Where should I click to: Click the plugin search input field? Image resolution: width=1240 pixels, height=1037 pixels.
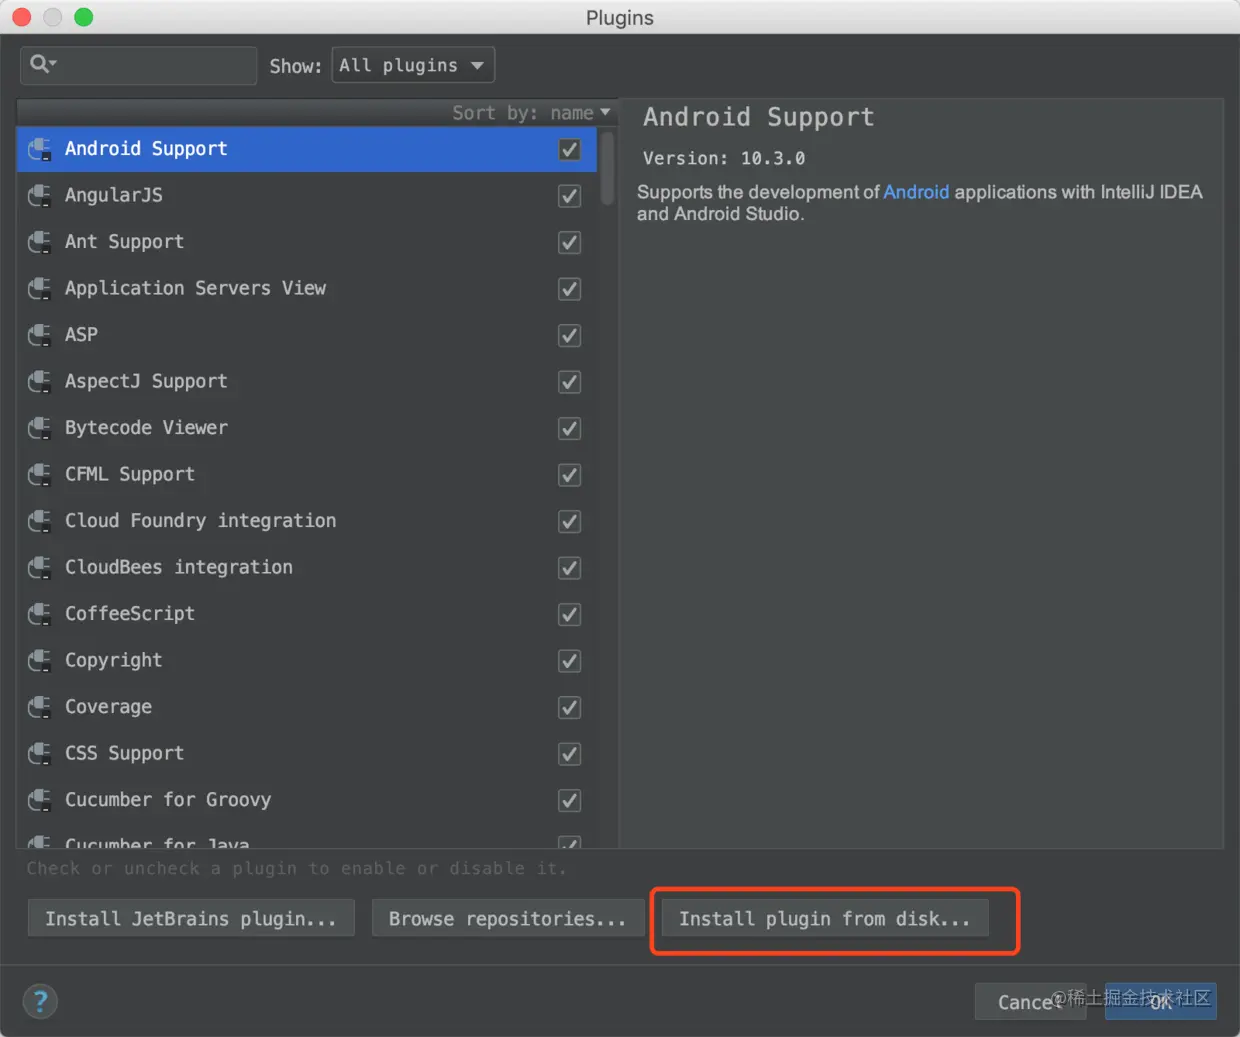coord(138,65)
